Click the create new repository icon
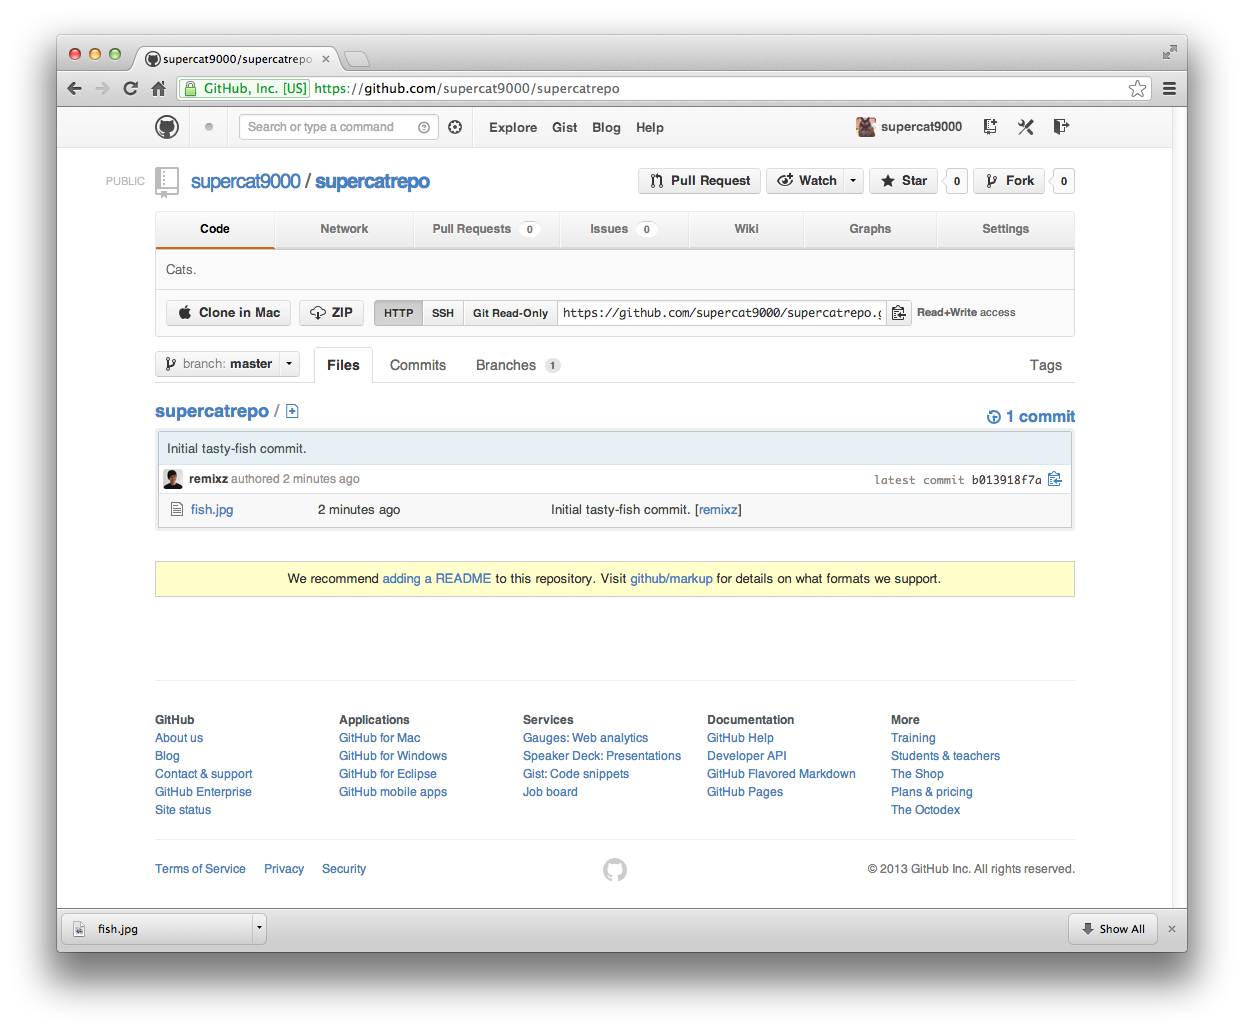The width and height of the screenshot is (1244, 1031). click(990, 126)
